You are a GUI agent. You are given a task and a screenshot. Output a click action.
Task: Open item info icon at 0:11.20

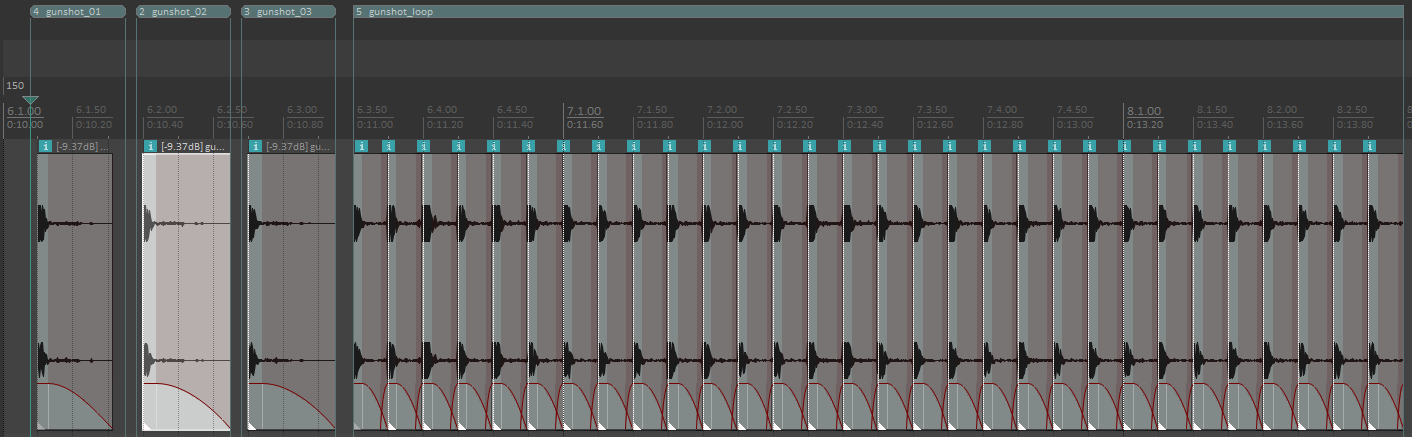[422, 146]
